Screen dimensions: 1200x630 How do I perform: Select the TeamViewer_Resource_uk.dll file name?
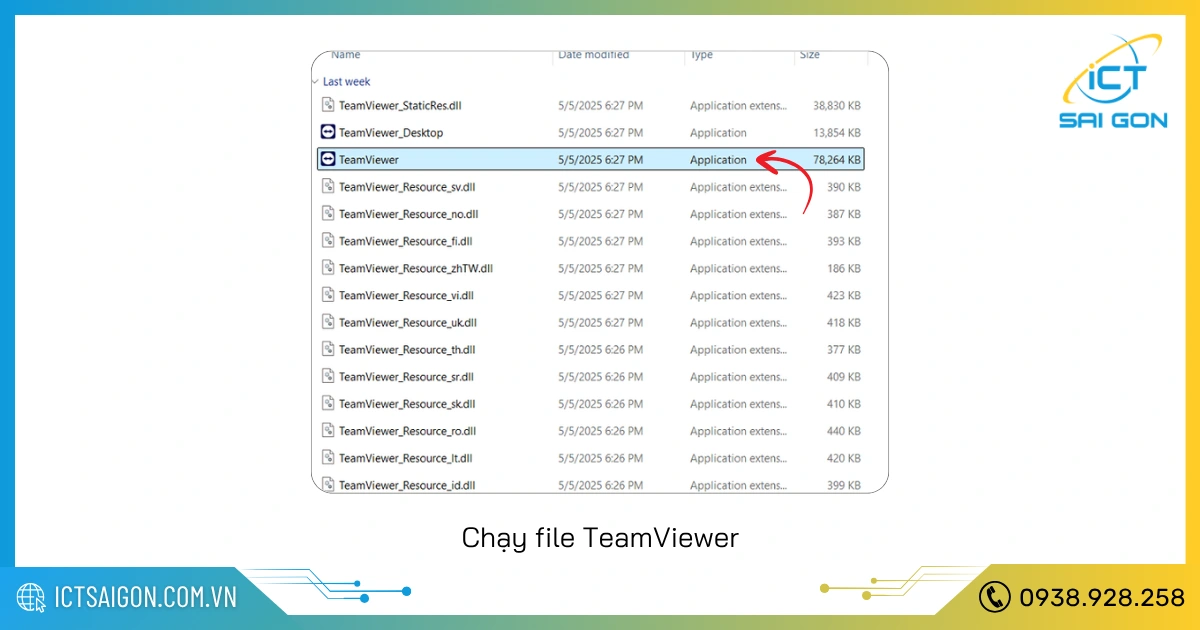(x=408, y=322)
